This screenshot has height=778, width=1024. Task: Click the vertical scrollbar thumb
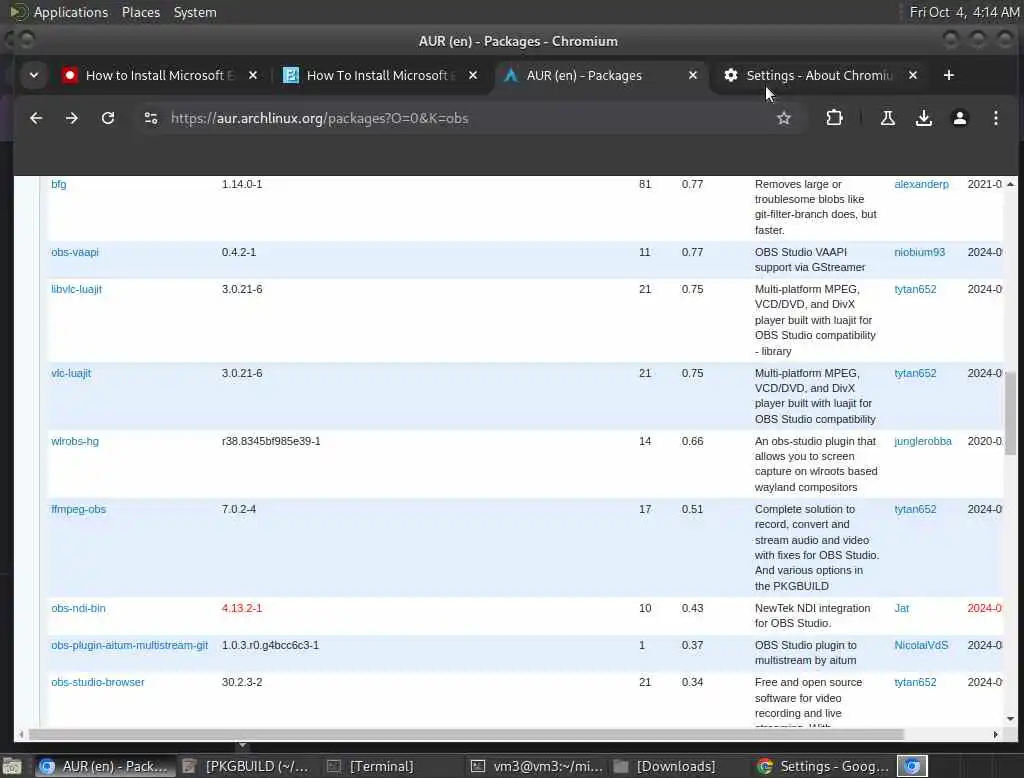click(1010, 413)
